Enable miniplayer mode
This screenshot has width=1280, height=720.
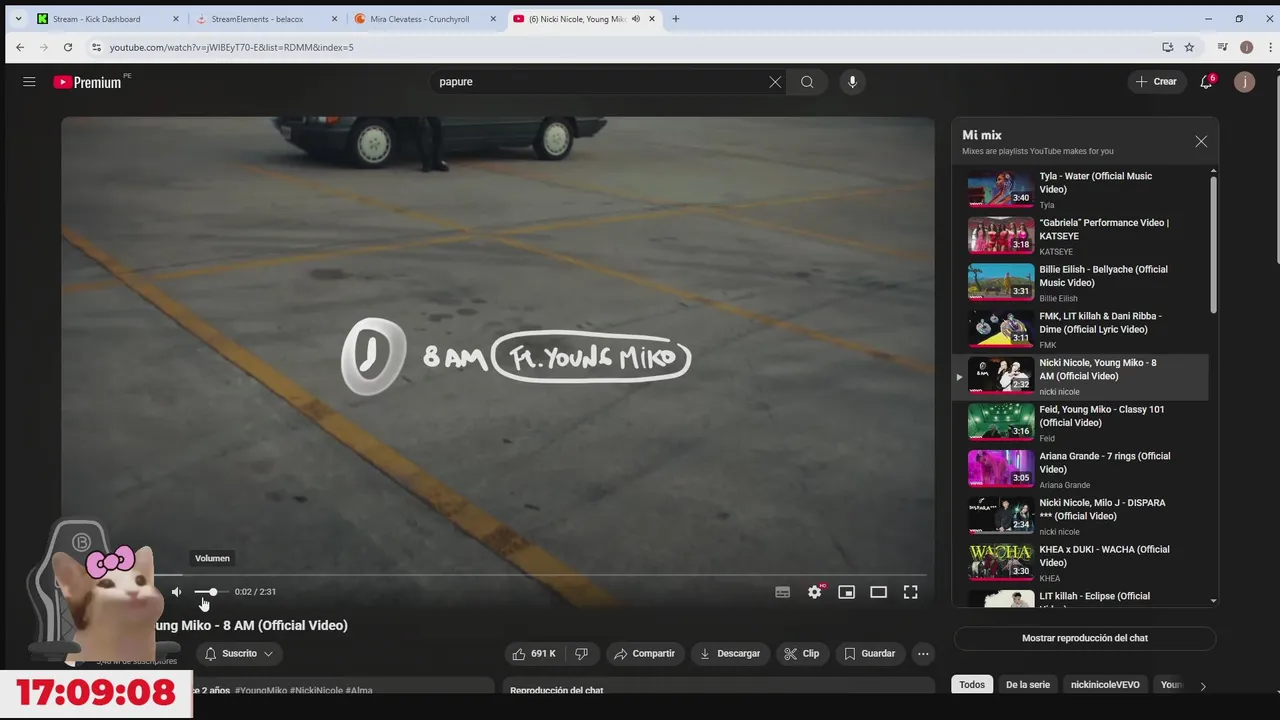[x=847, y=592]
